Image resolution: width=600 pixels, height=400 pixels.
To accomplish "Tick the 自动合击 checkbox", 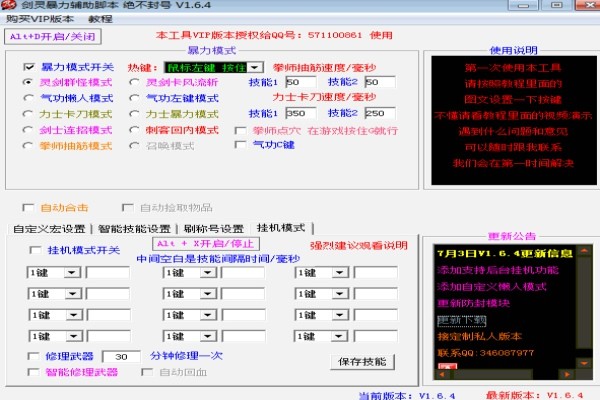I will point(29,208).
